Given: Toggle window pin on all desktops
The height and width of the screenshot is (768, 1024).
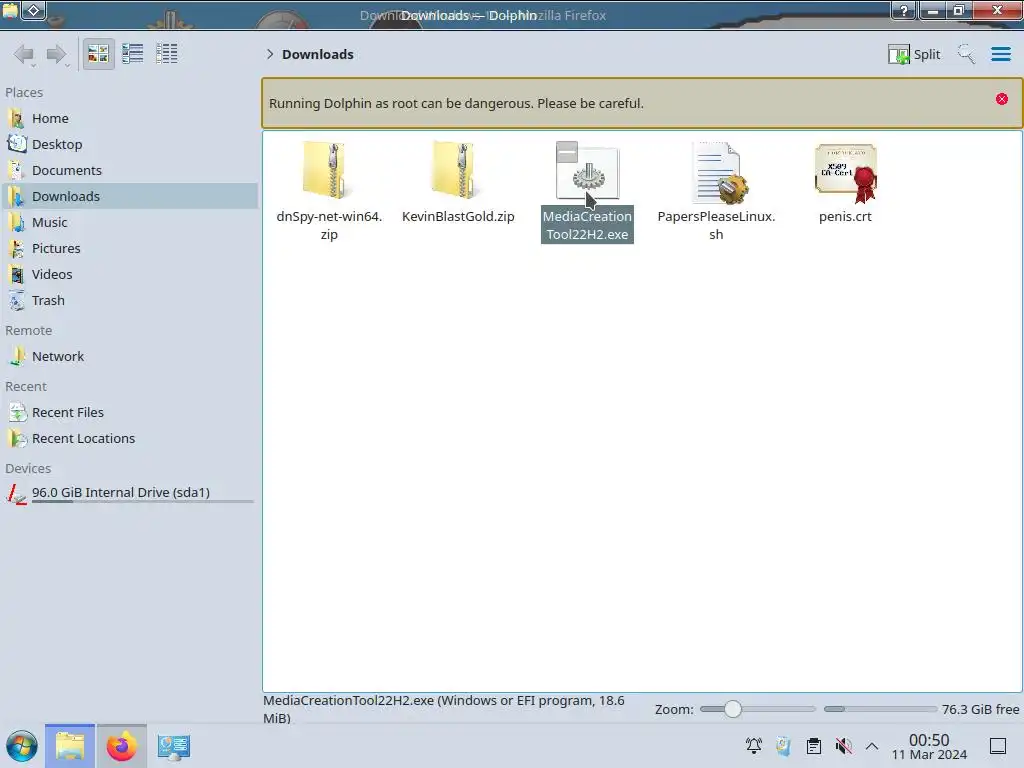Looking at the screenshot, I should click(34, 10).
